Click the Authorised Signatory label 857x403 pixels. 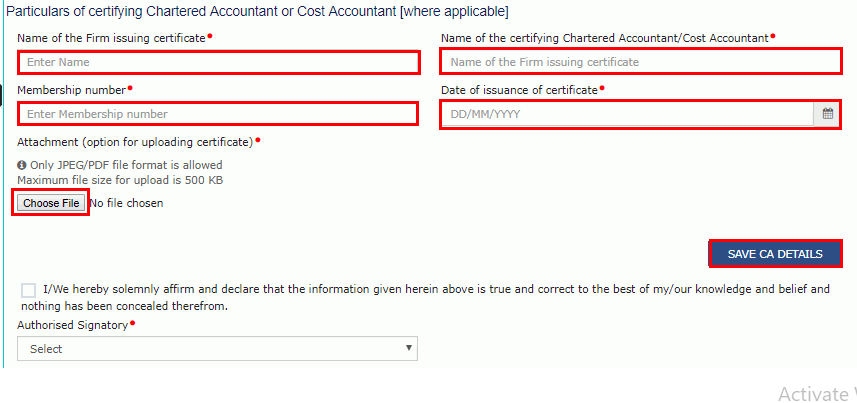72,325
